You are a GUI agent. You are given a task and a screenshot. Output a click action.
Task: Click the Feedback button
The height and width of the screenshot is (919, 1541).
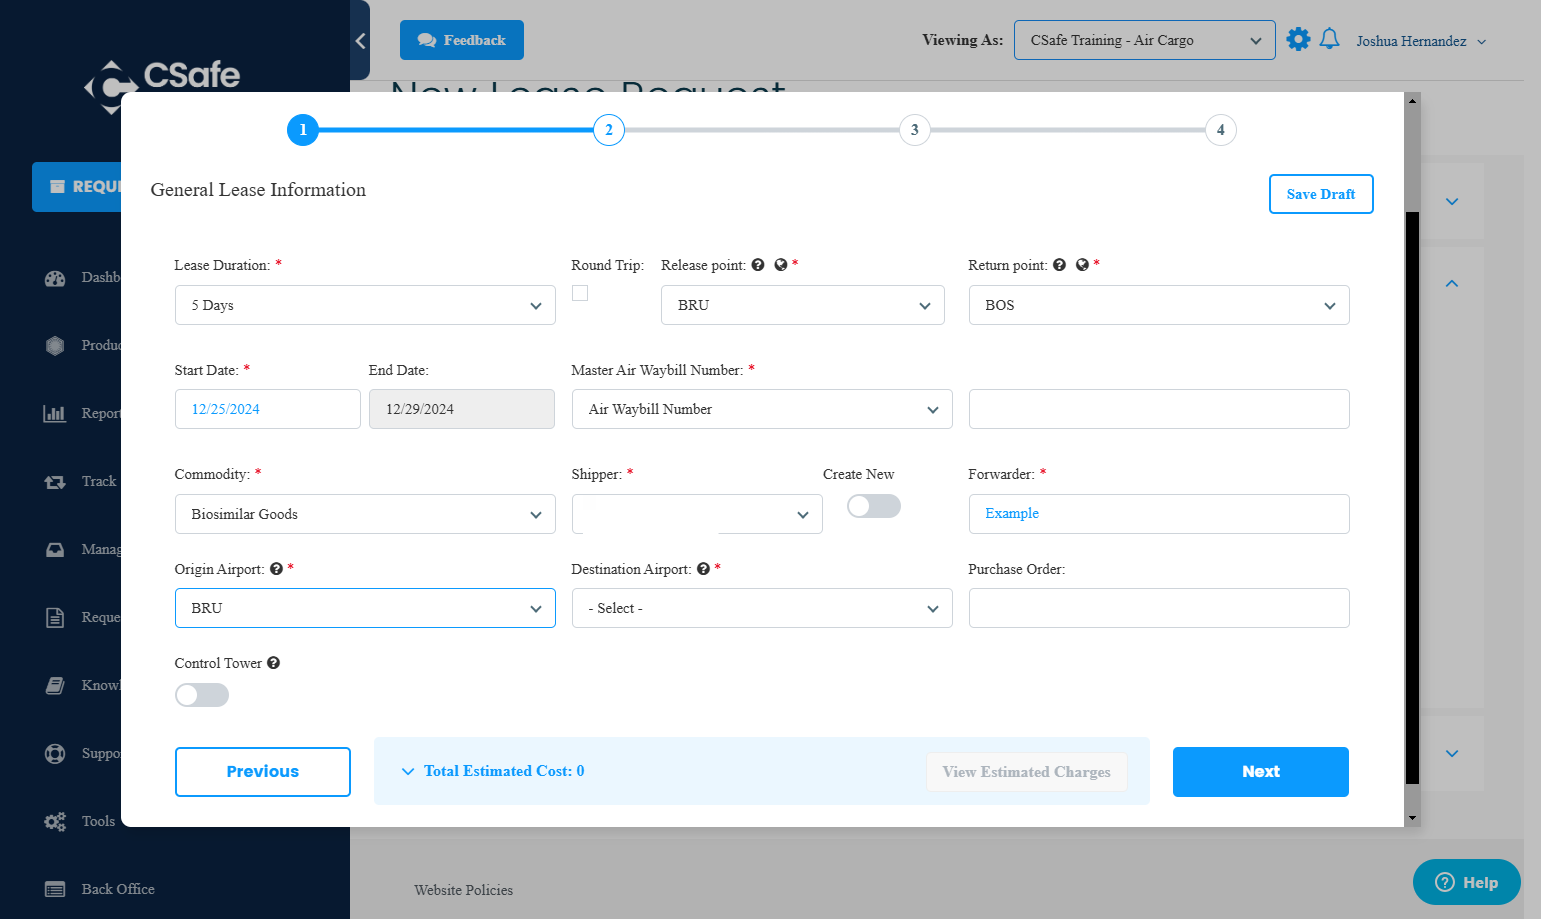tap(462, 40)
